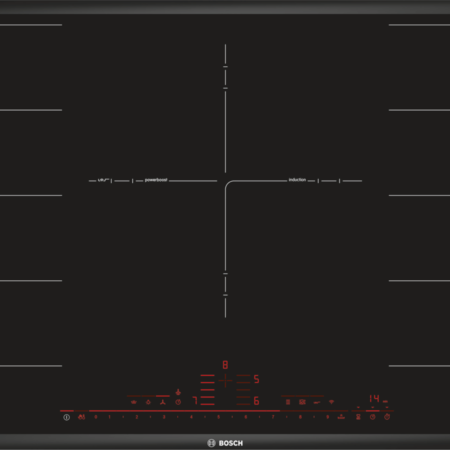The width and height of the screenshot is (450, 450).
Task: Tap the stopwatch icon at far right
Action: coord(387,417)
